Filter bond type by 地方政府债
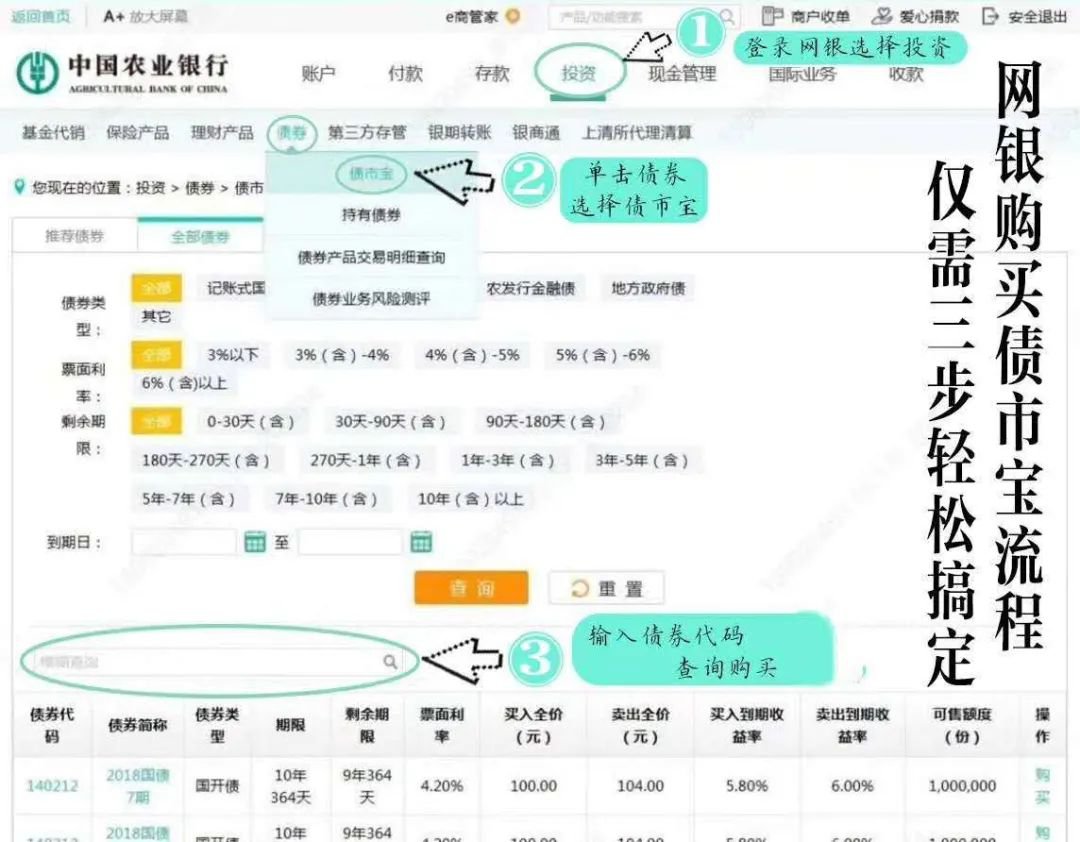1080x842 pixels. click(x=647, y=288)
